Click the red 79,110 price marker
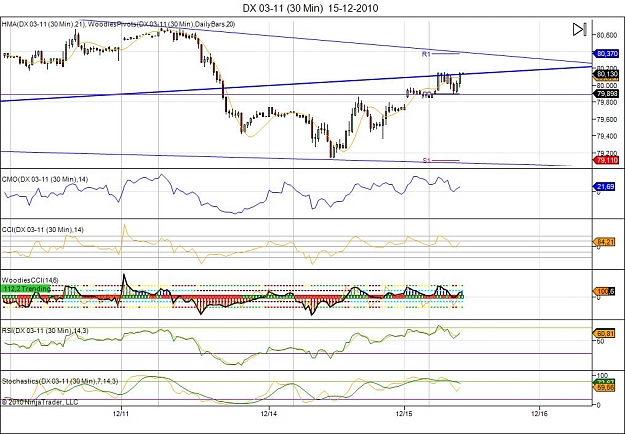 tap(605, 160)
